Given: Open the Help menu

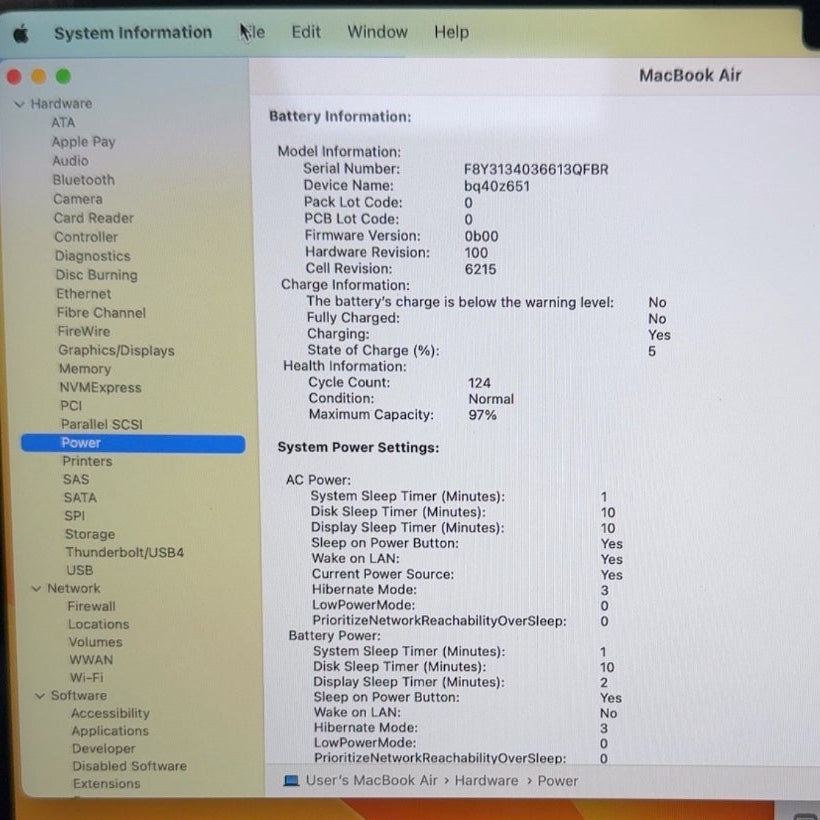Looking at the screenshot, I should [451, 32].
